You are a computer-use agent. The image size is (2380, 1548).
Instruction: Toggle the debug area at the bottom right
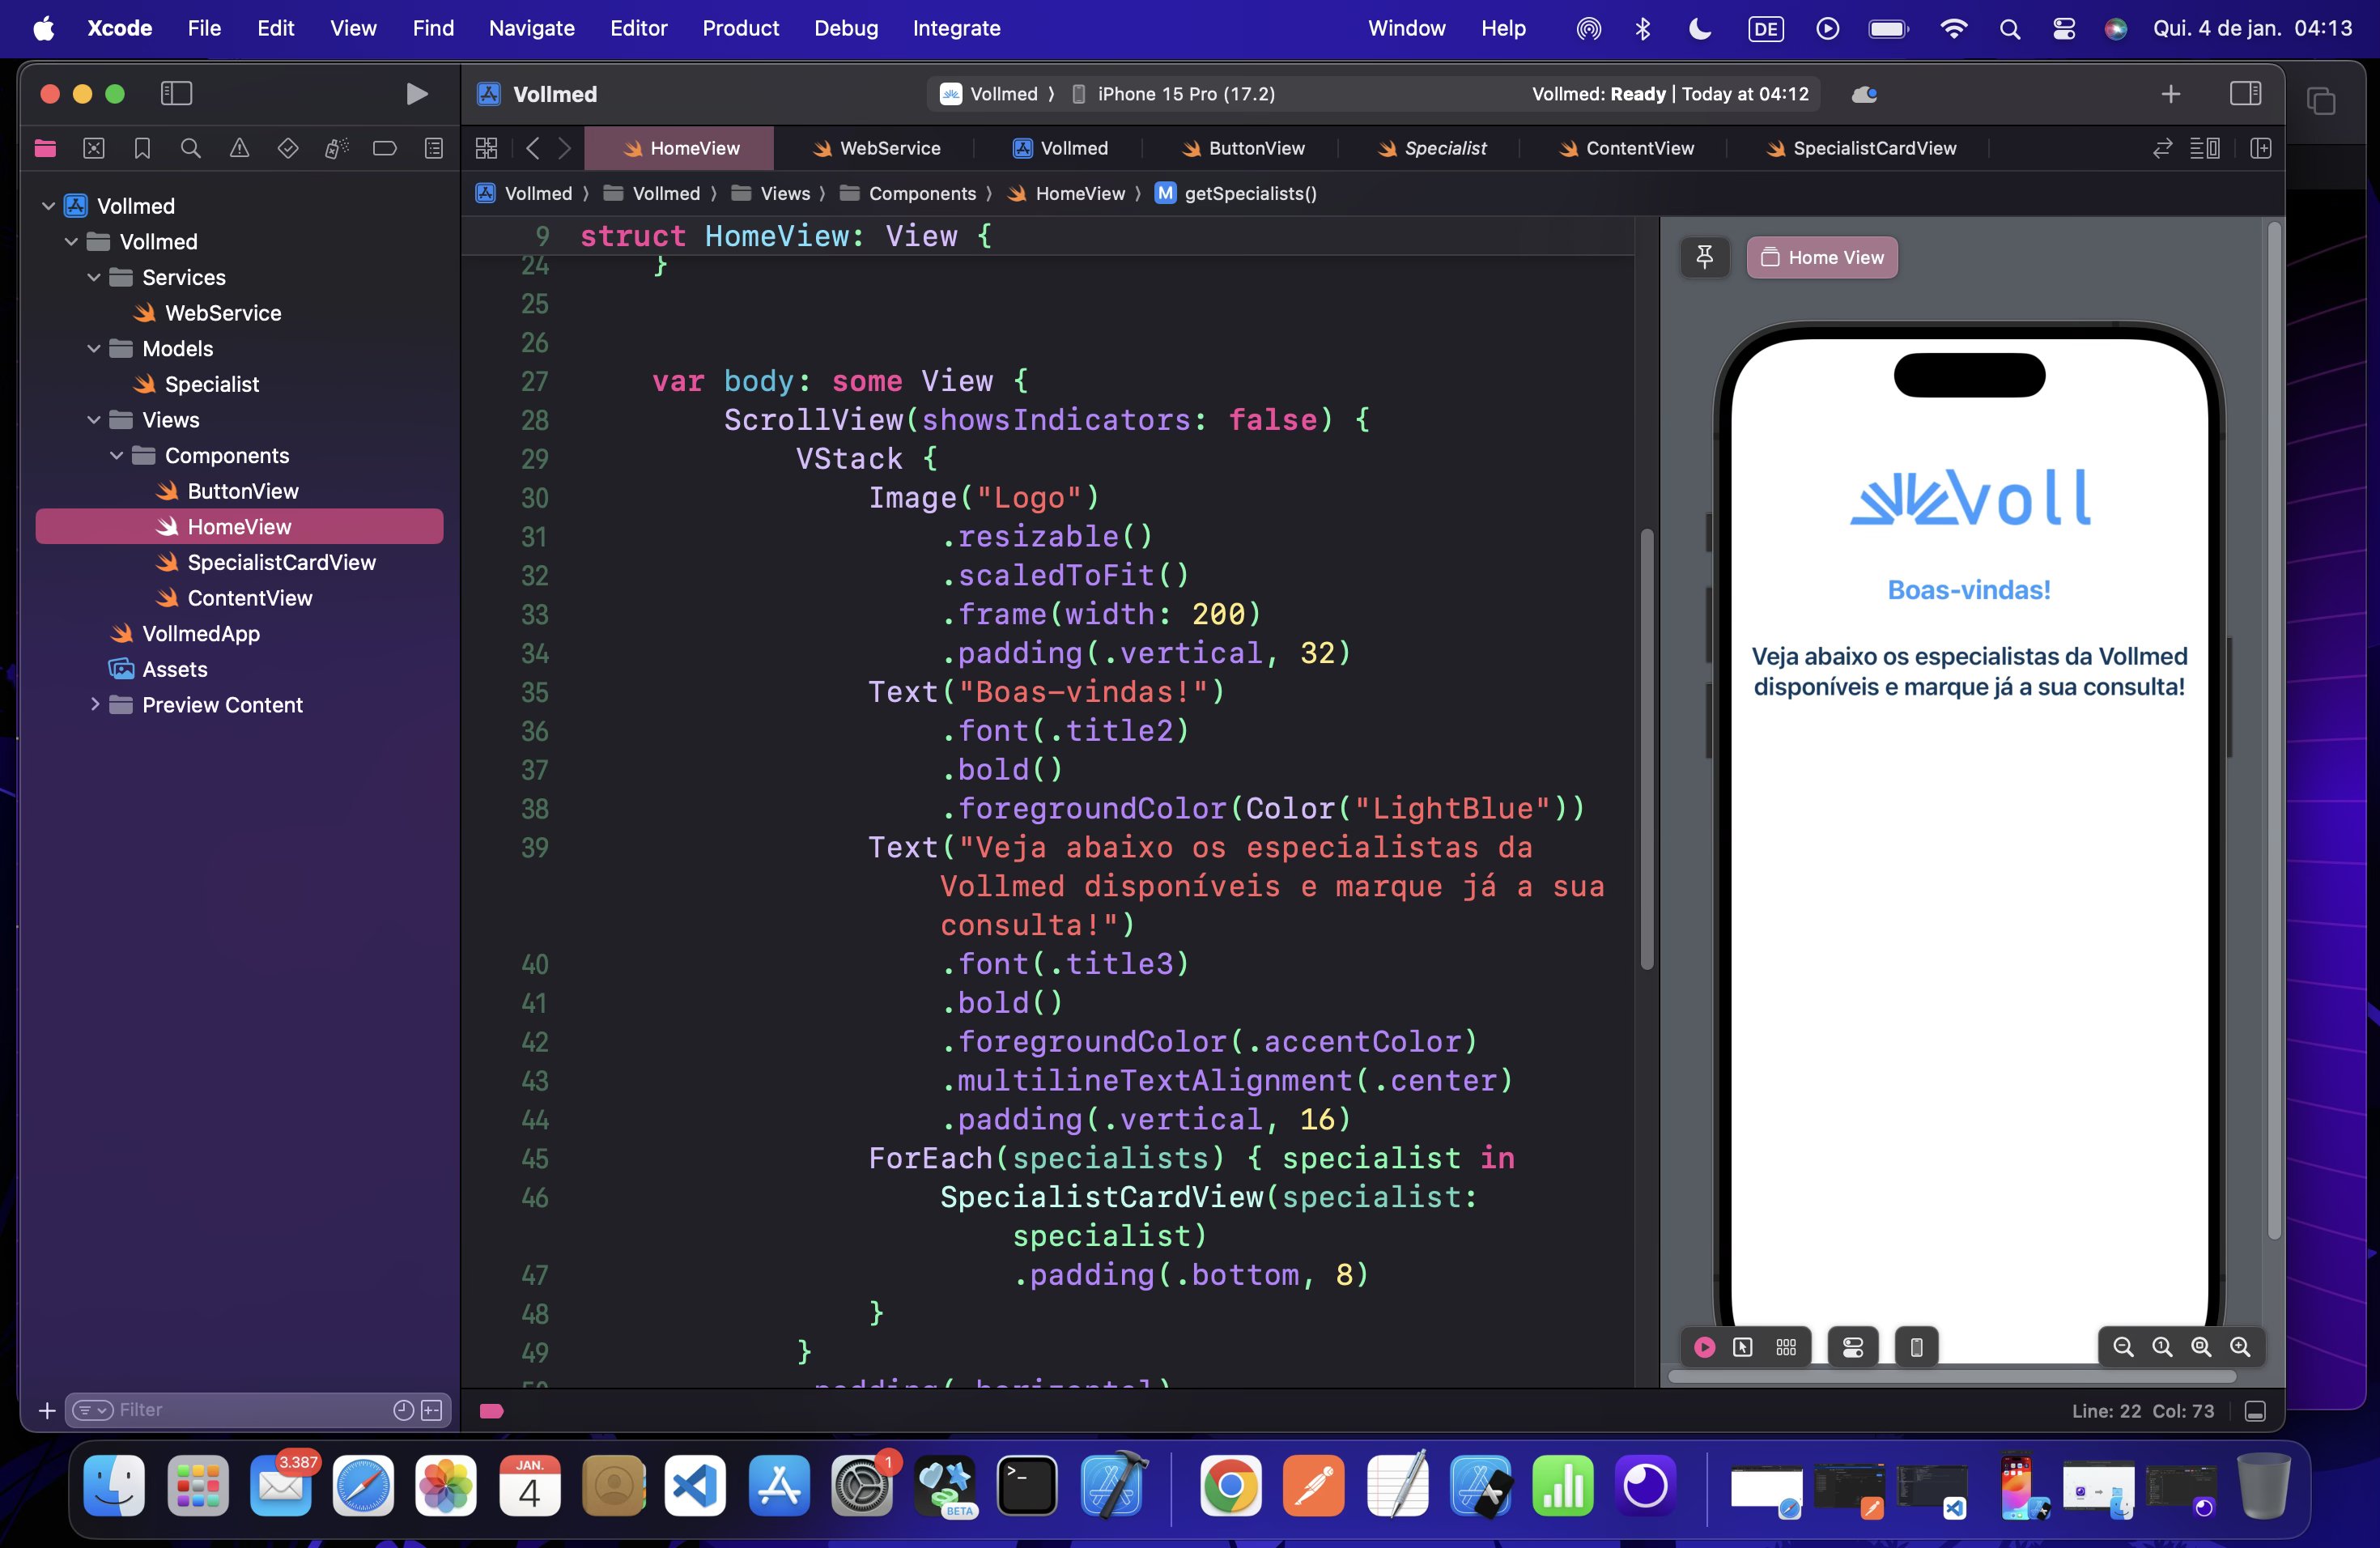(x=2255, y=1411)
